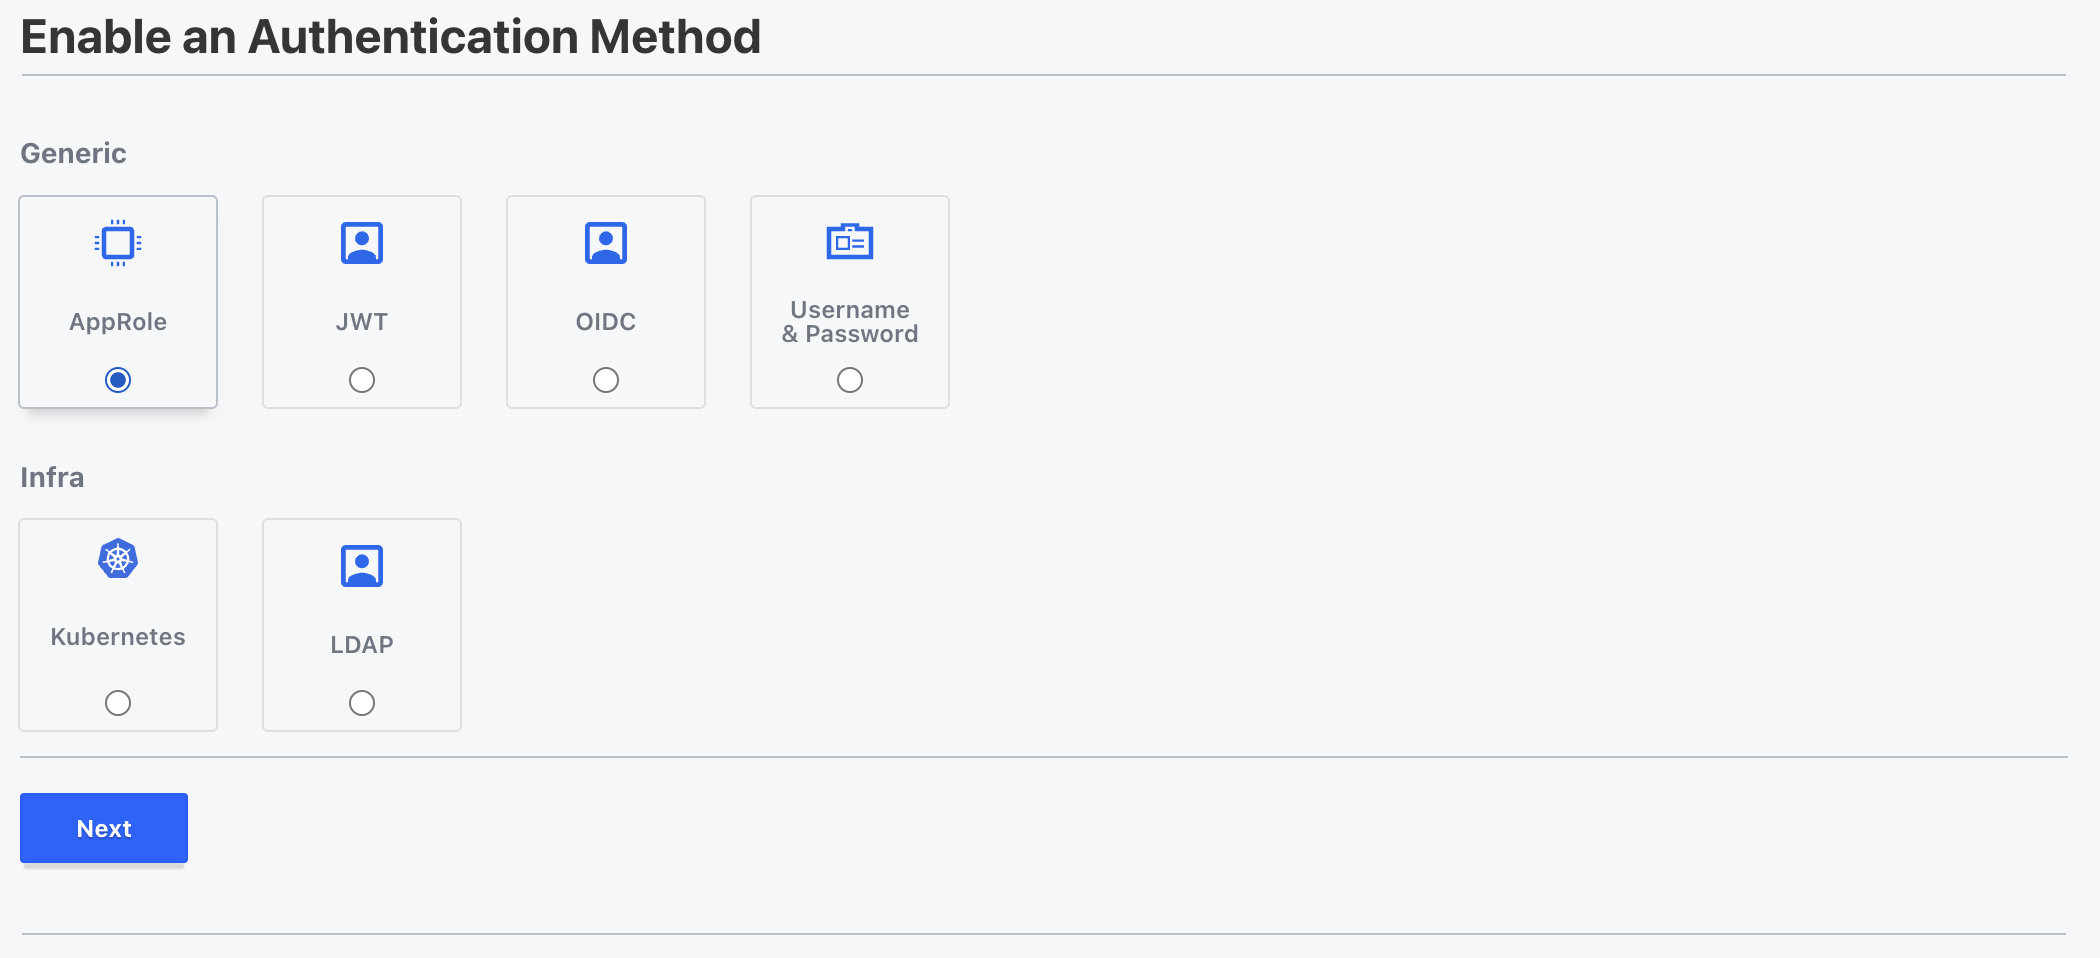The height and width of the screenshot is (958, 2100).
Task: Click the OIDC person icon
Action: pyautogui.click(x=605, y=242)
